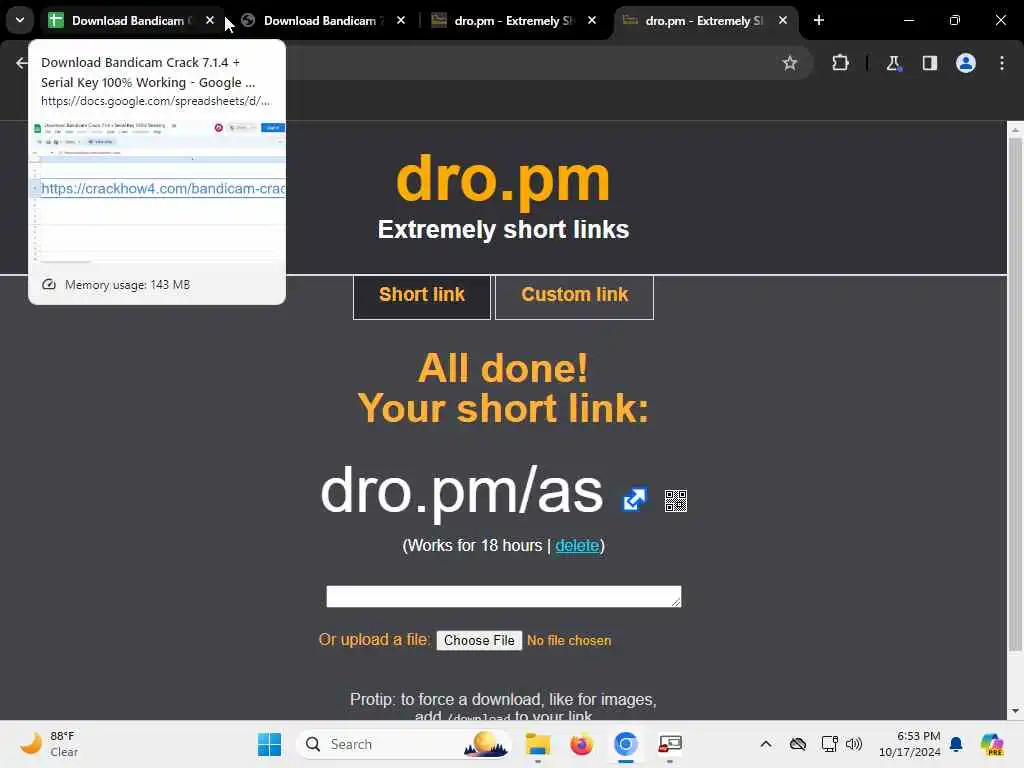Go back to the previous page
Image resolution: width=1024 pixels, height=768 pixels.
22,63
